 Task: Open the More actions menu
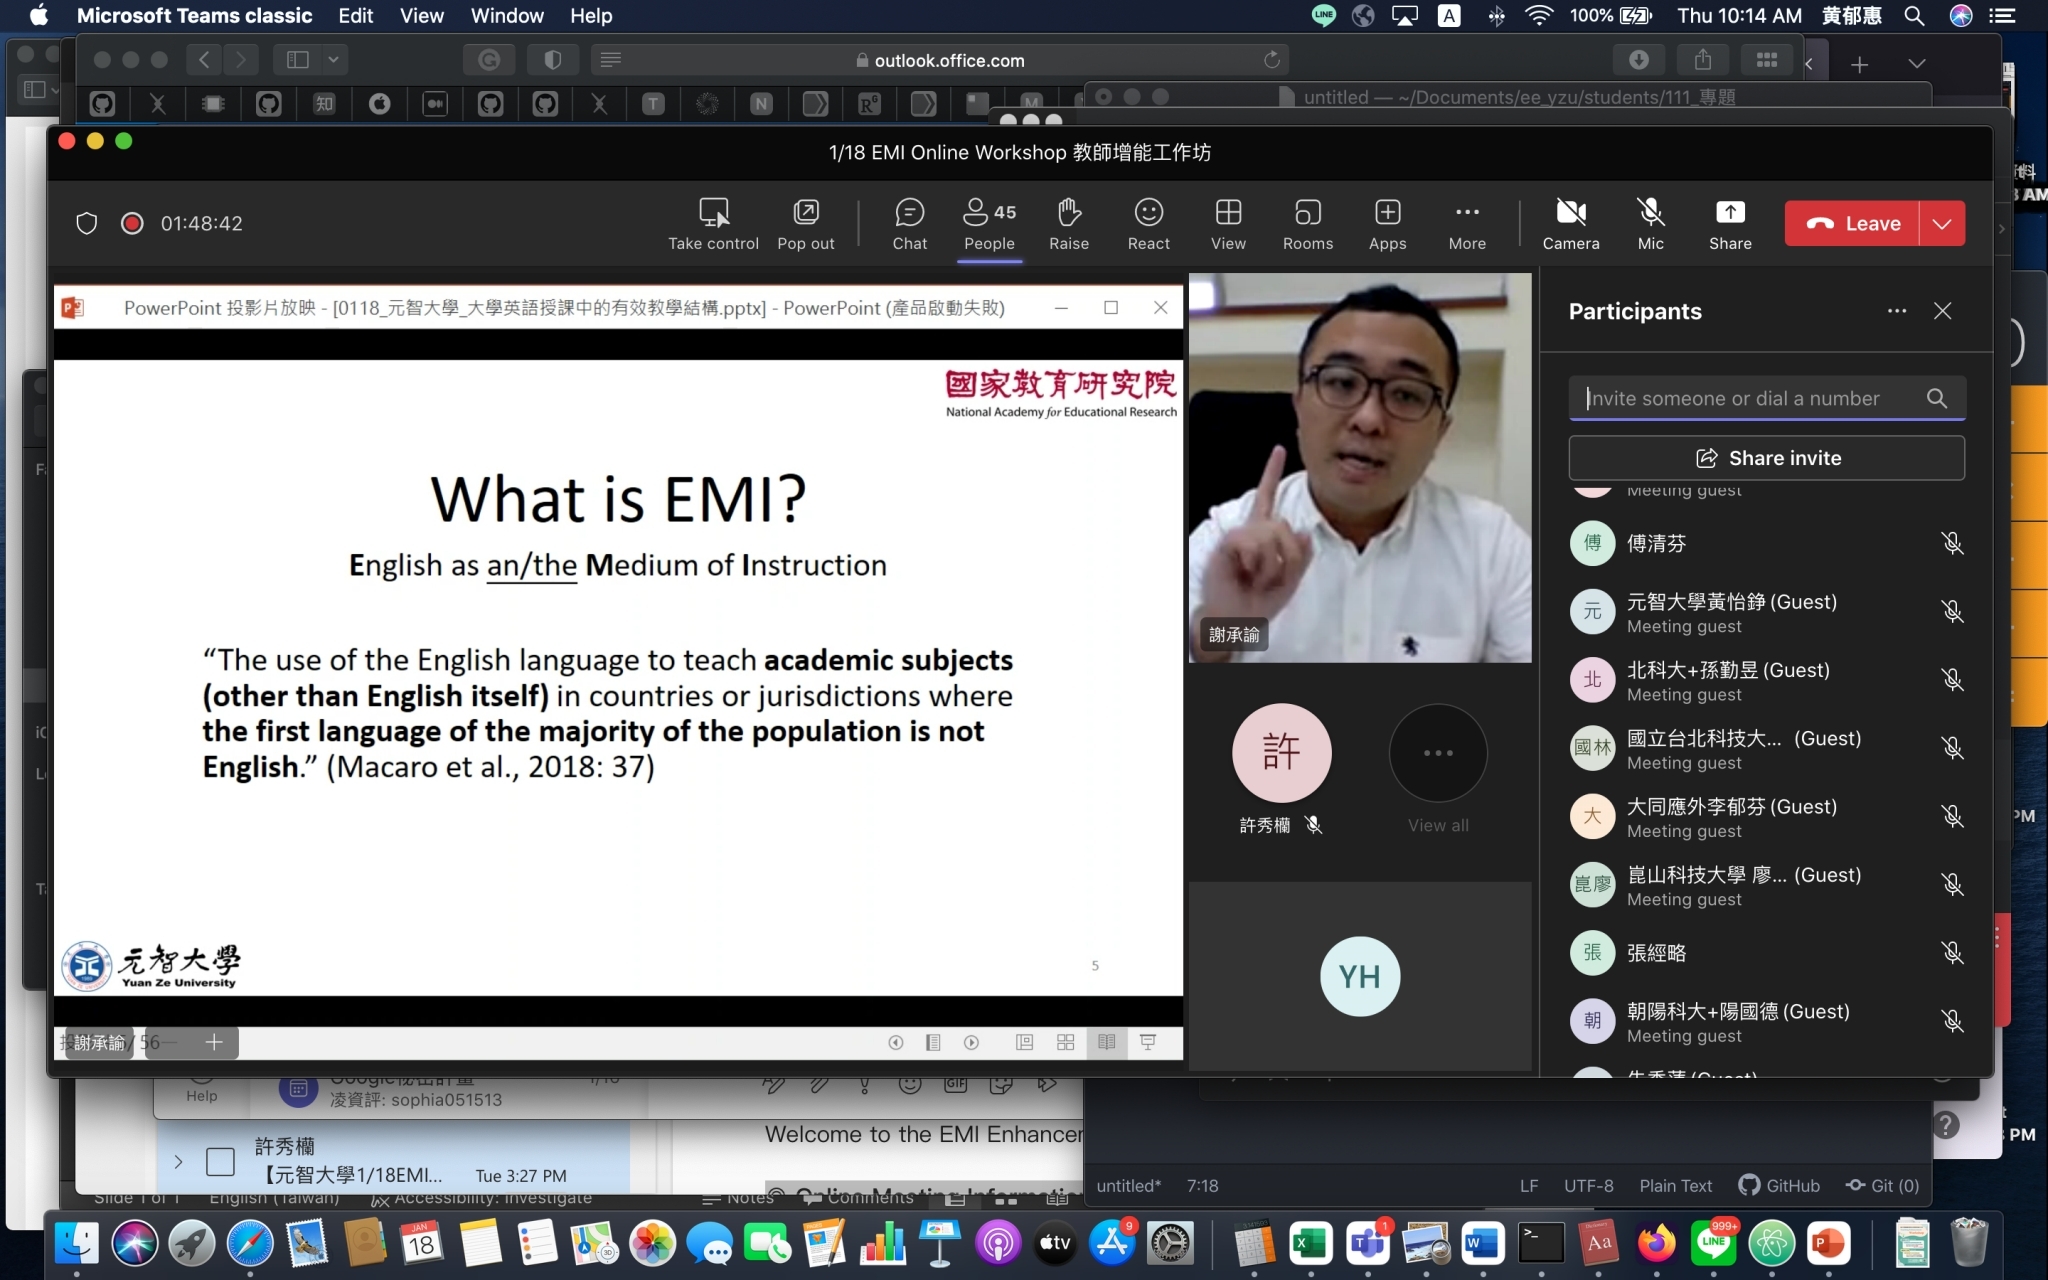click(1467, 224)
